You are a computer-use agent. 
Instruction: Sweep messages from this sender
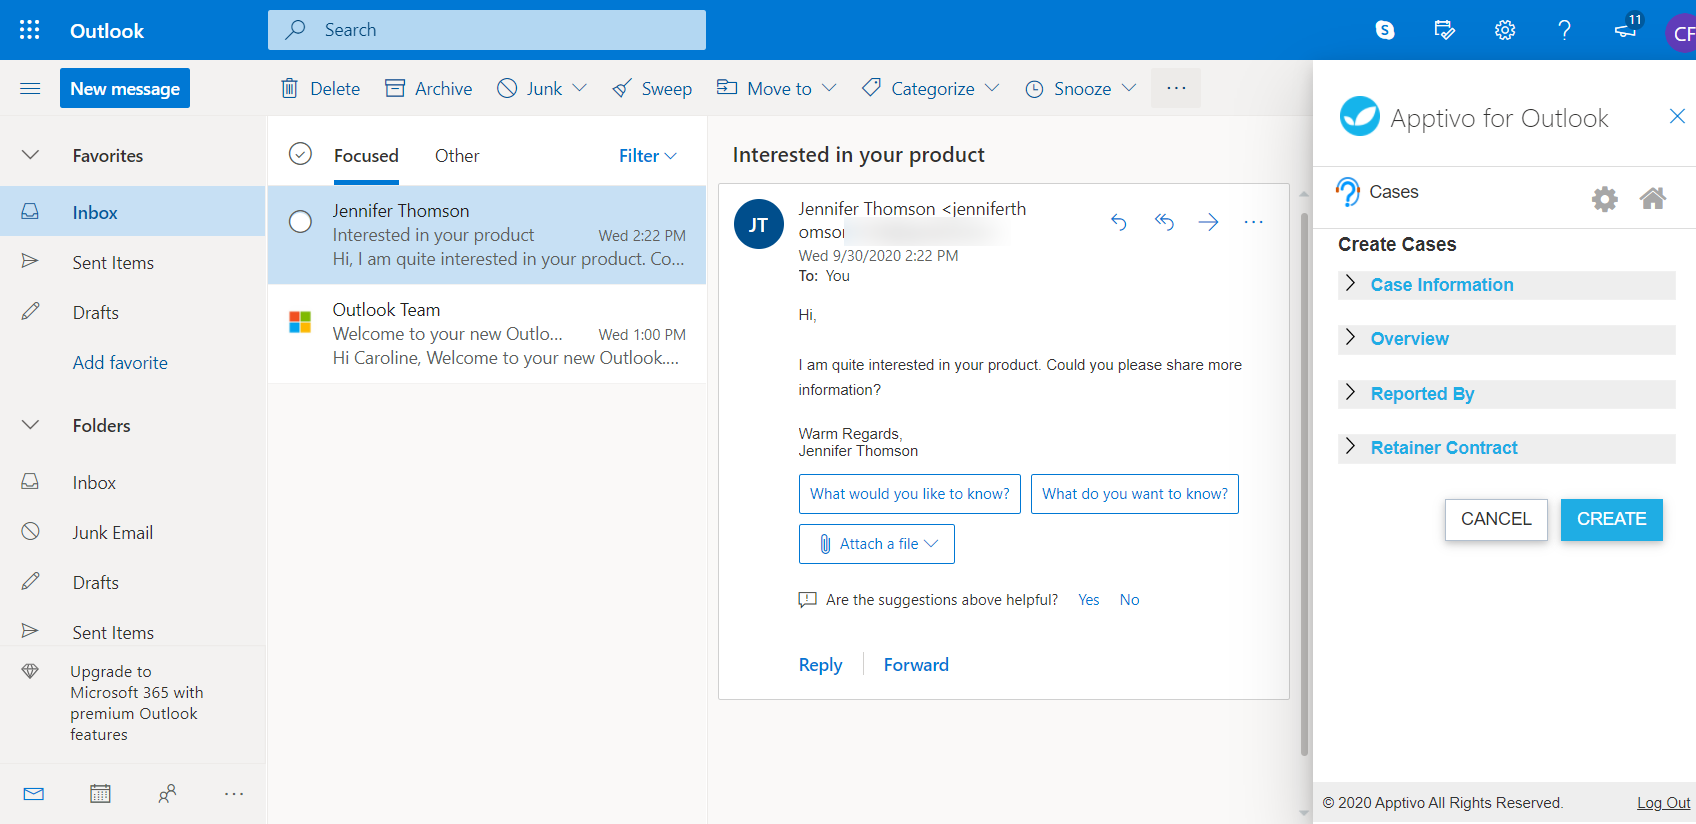point(652,89)
